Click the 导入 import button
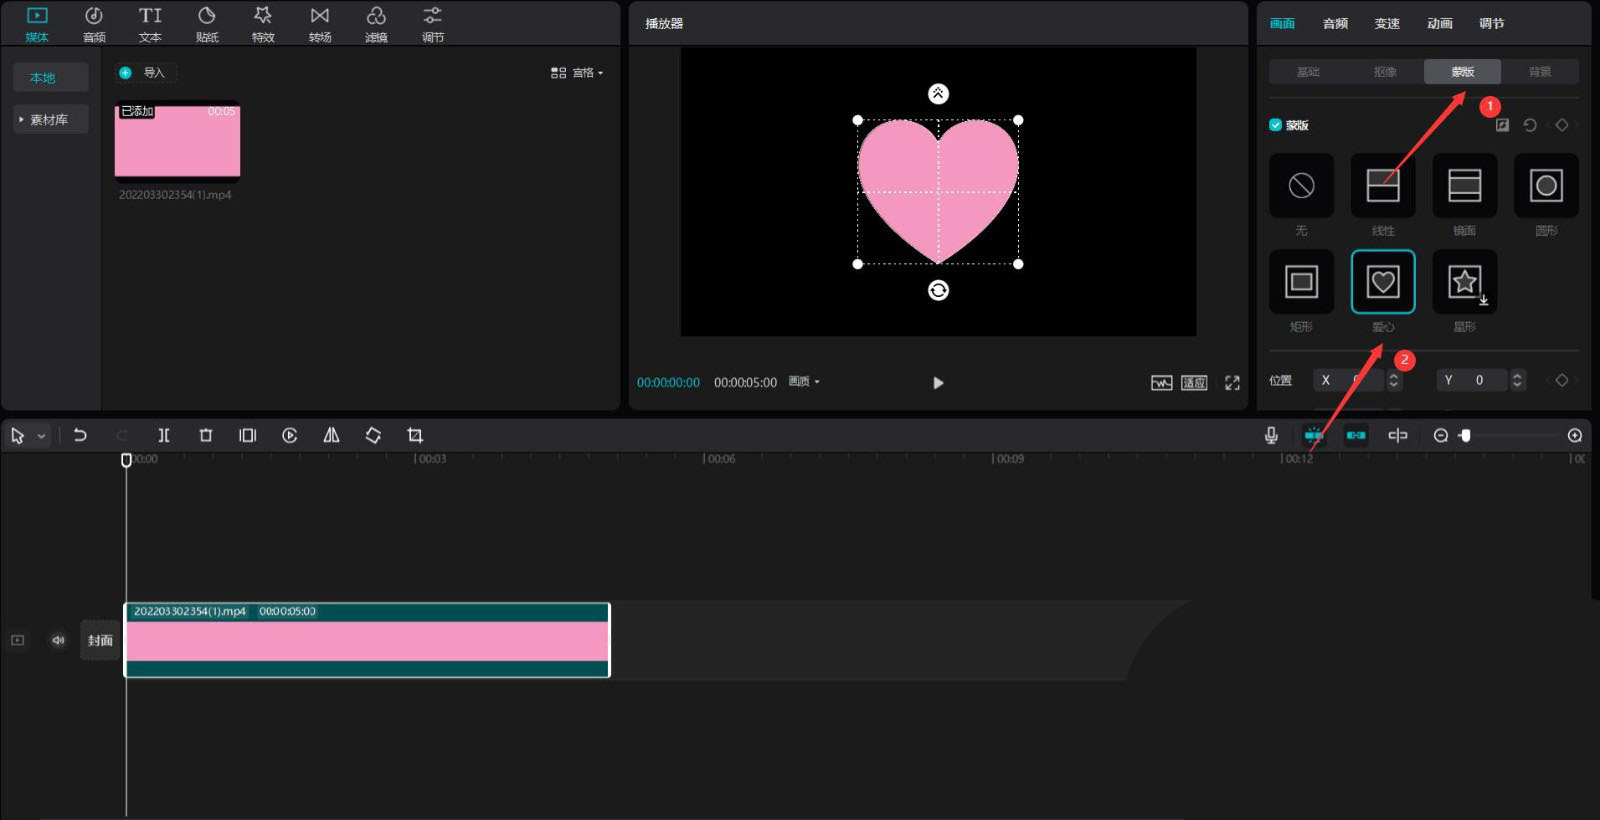1600x820 pixels. click(146, 73)
